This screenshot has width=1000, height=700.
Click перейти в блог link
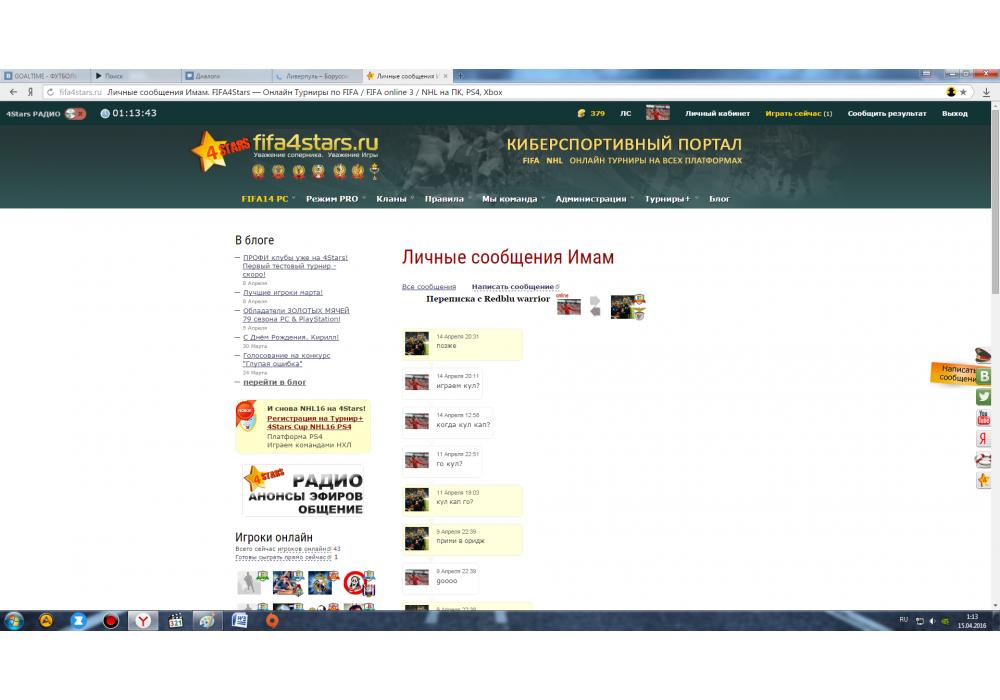click(x=274, y=382)
